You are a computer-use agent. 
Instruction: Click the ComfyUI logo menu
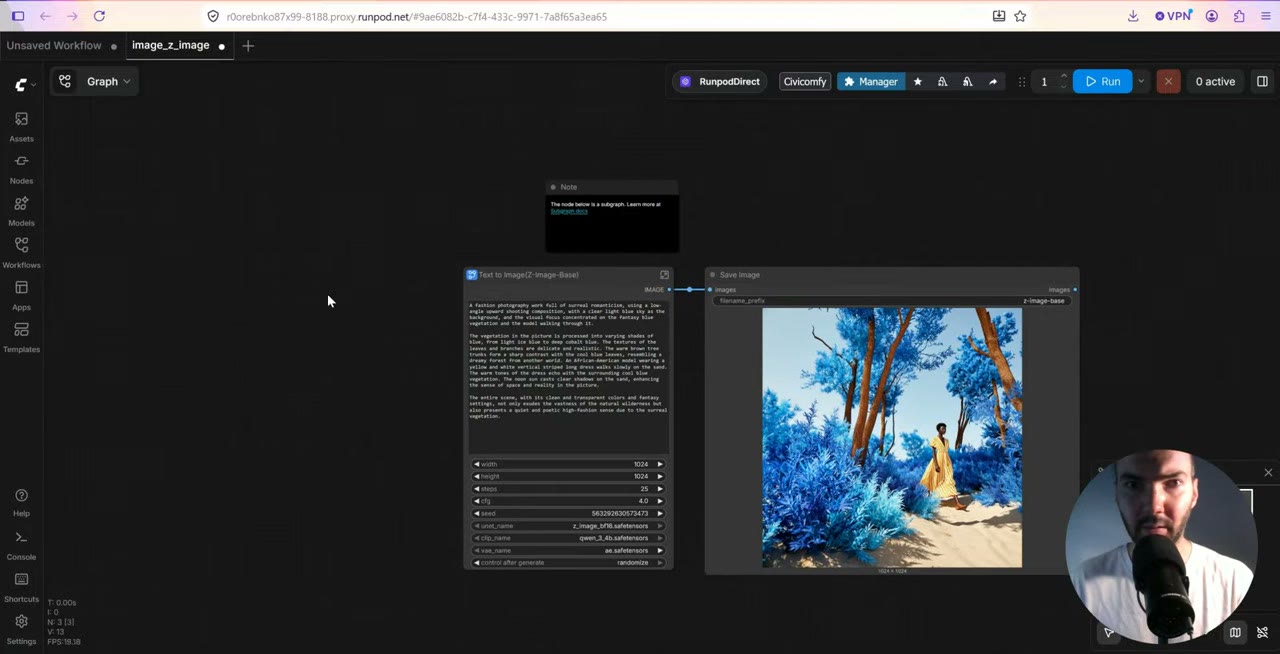click(x=21, y=85)
